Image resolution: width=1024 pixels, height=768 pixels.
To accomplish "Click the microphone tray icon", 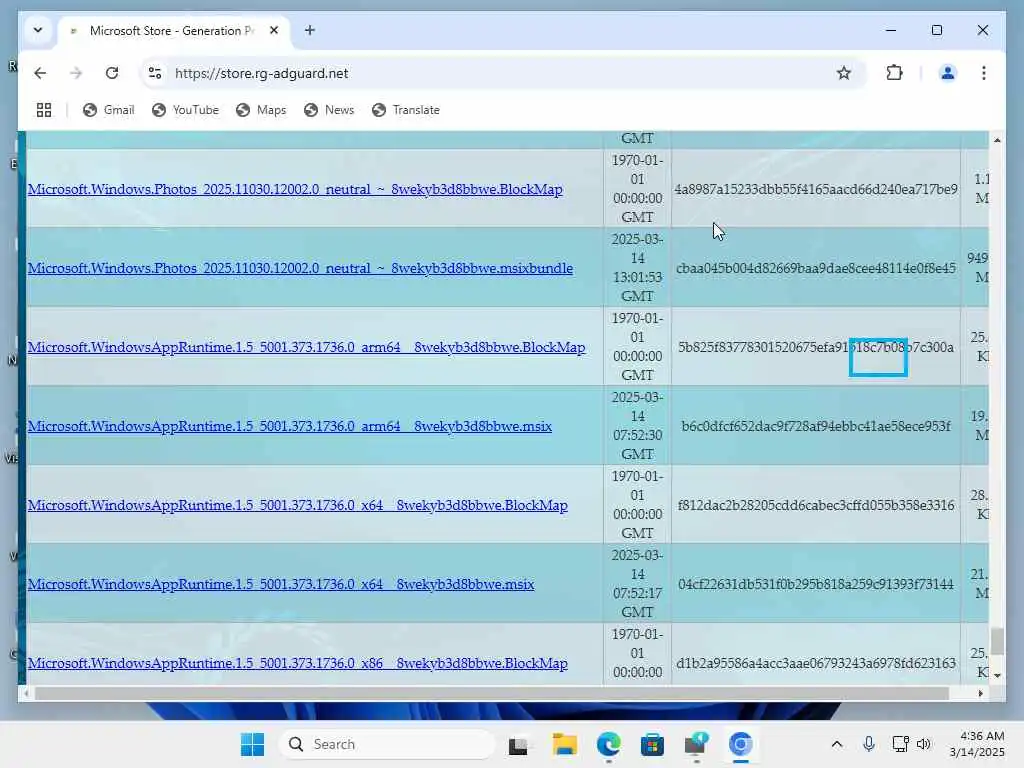I will 869,744.
